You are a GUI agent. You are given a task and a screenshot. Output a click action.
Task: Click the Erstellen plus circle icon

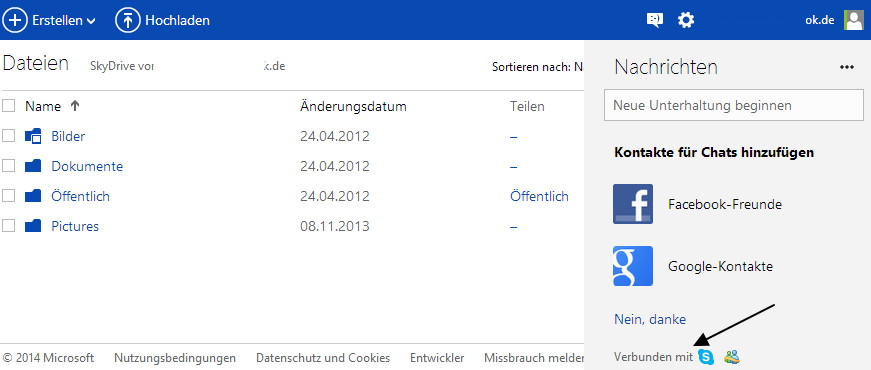(16, 21)
